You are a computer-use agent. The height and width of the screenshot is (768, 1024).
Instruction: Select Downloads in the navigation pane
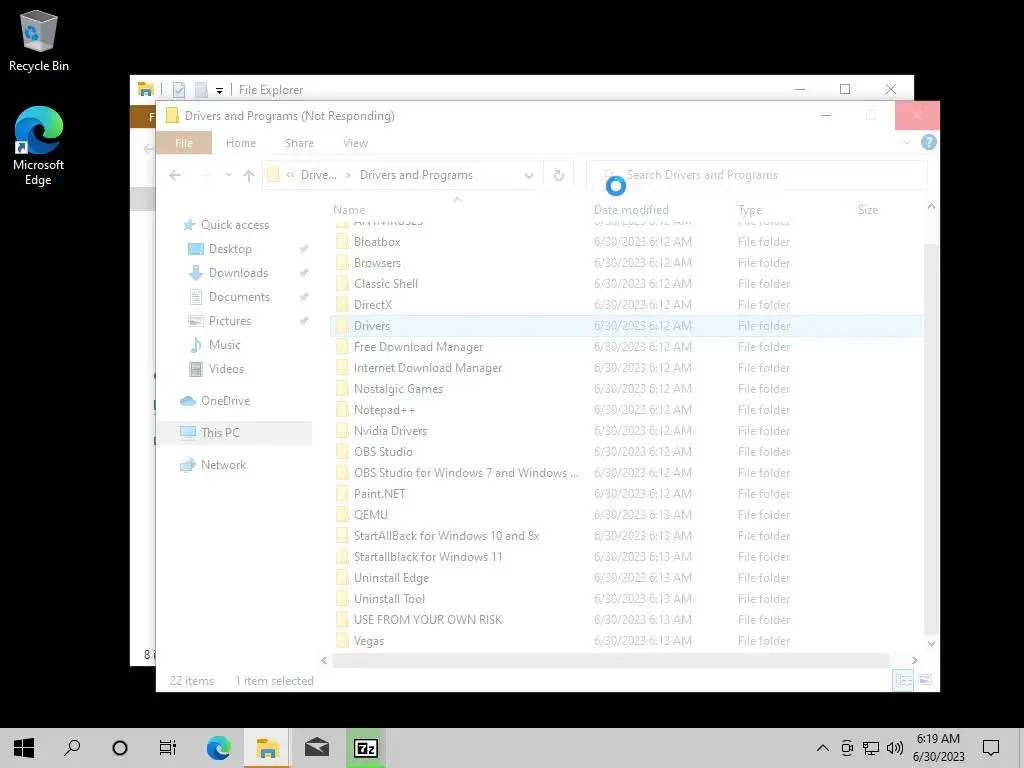(x=238, y=273)
